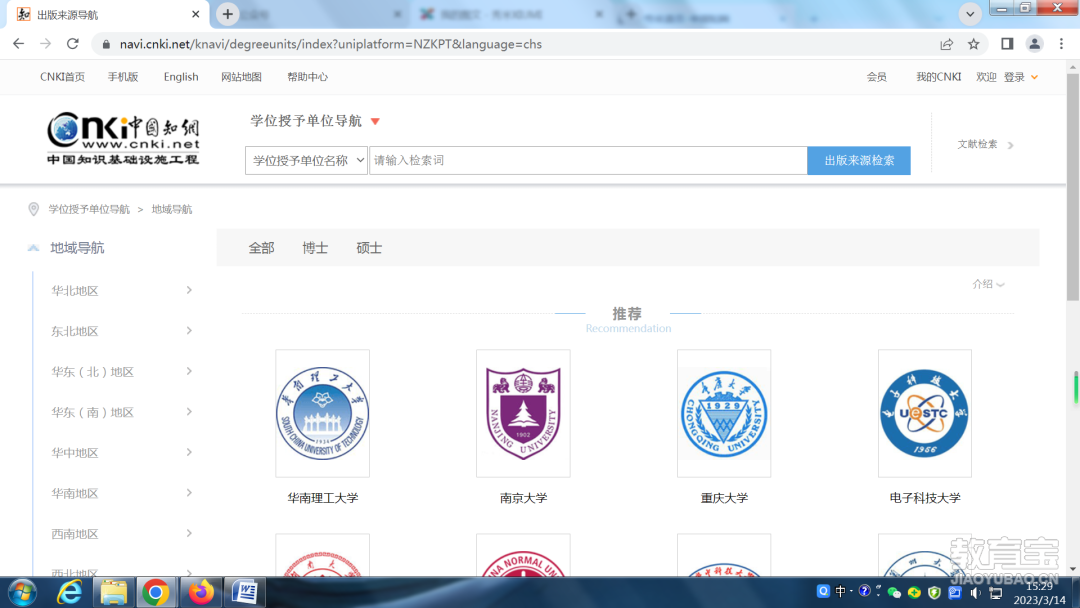Click the 华南理工大学 name text
This screenshot has width=1080, height=608.
coord(323,498)
